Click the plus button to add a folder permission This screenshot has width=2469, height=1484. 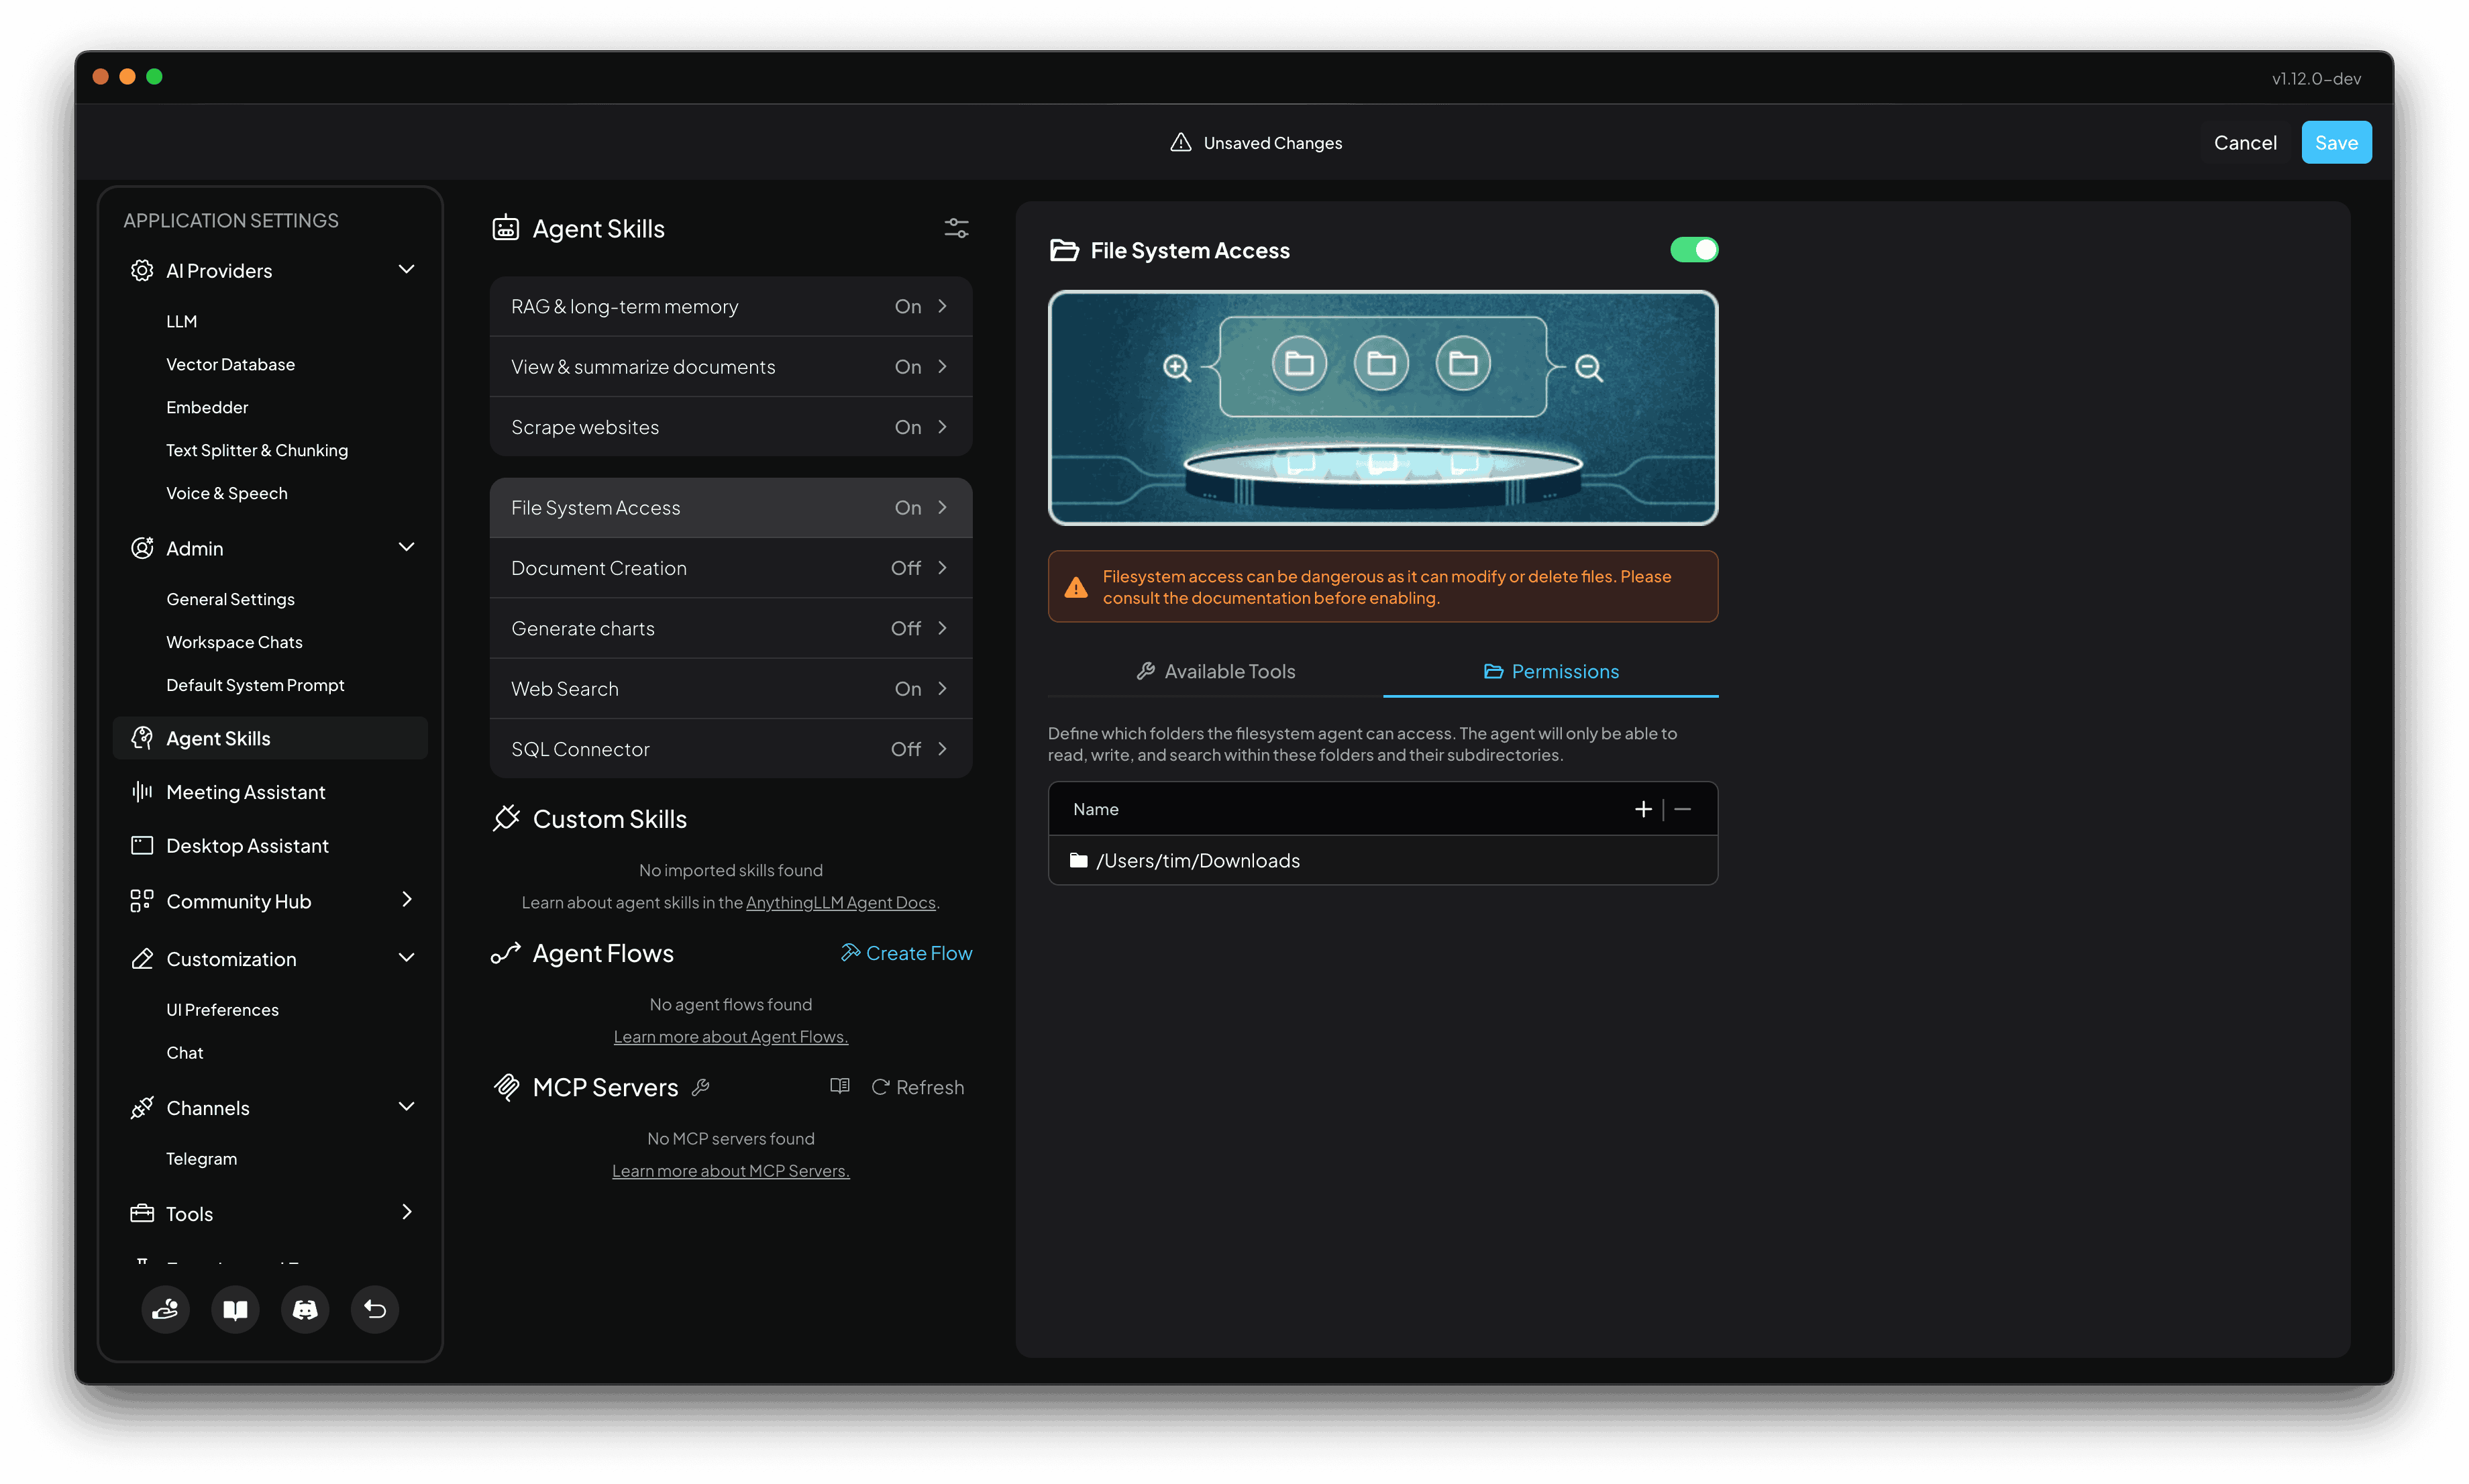click(x=1643, y=809)
